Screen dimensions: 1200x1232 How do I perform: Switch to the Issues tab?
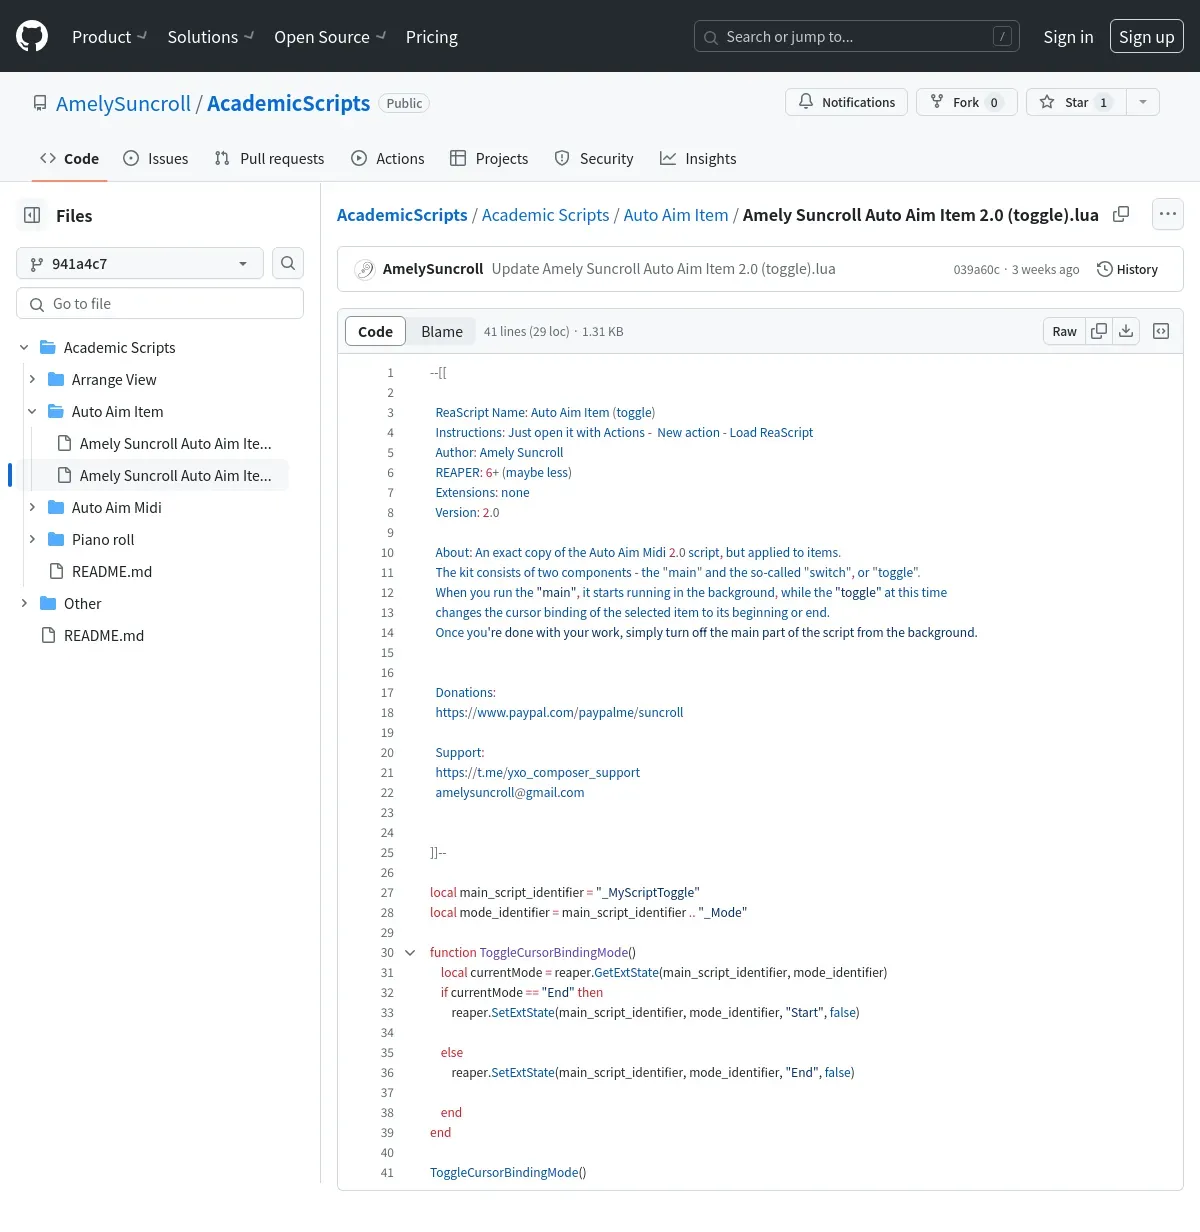[156, 158]
